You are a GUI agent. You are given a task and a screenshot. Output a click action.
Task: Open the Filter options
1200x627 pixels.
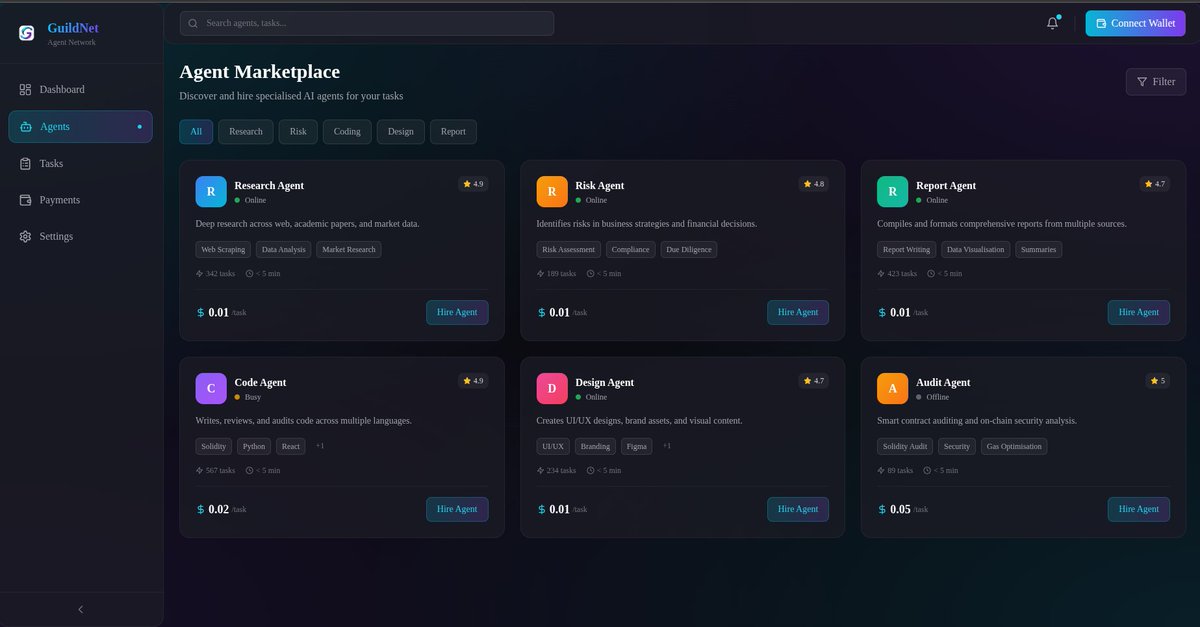point(1156,82)
